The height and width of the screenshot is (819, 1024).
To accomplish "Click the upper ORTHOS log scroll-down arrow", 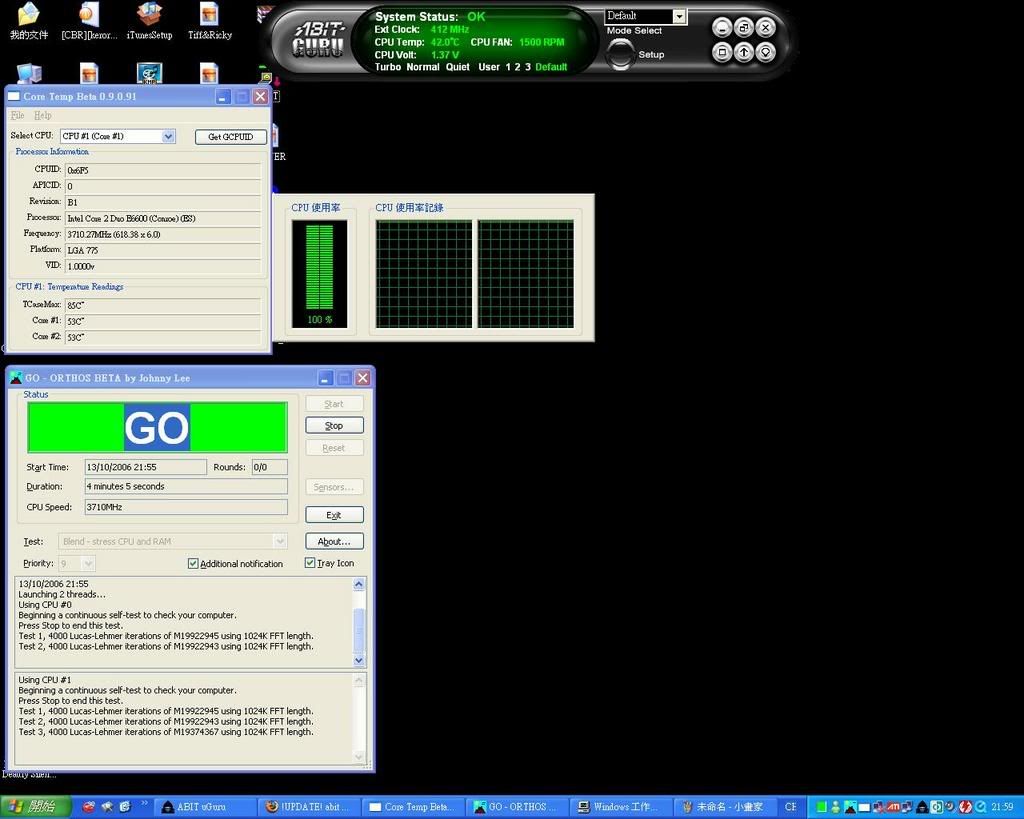I will [359, 660].
